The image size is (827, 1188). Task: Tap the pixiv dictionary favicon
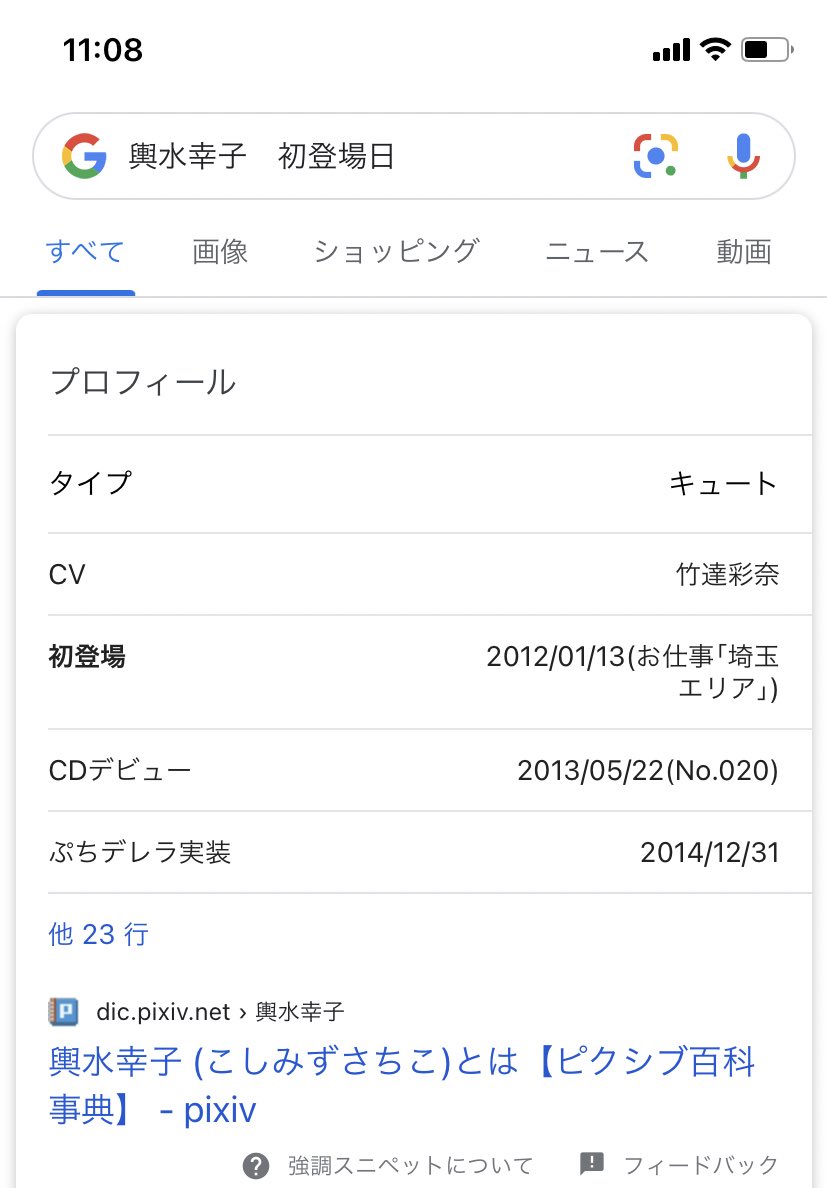64,1011
